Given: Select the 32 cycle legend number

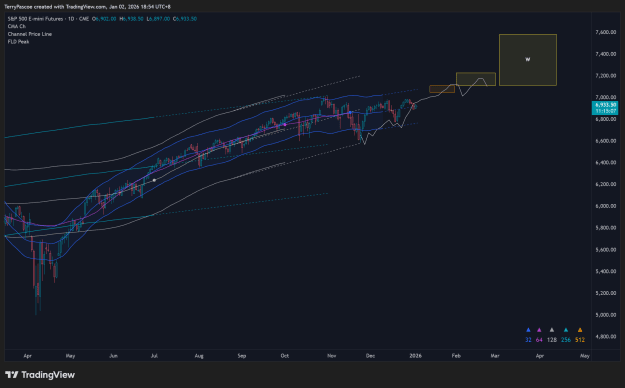Looking at the screenshot, I should pyautogui.click(x=528, y=340).
